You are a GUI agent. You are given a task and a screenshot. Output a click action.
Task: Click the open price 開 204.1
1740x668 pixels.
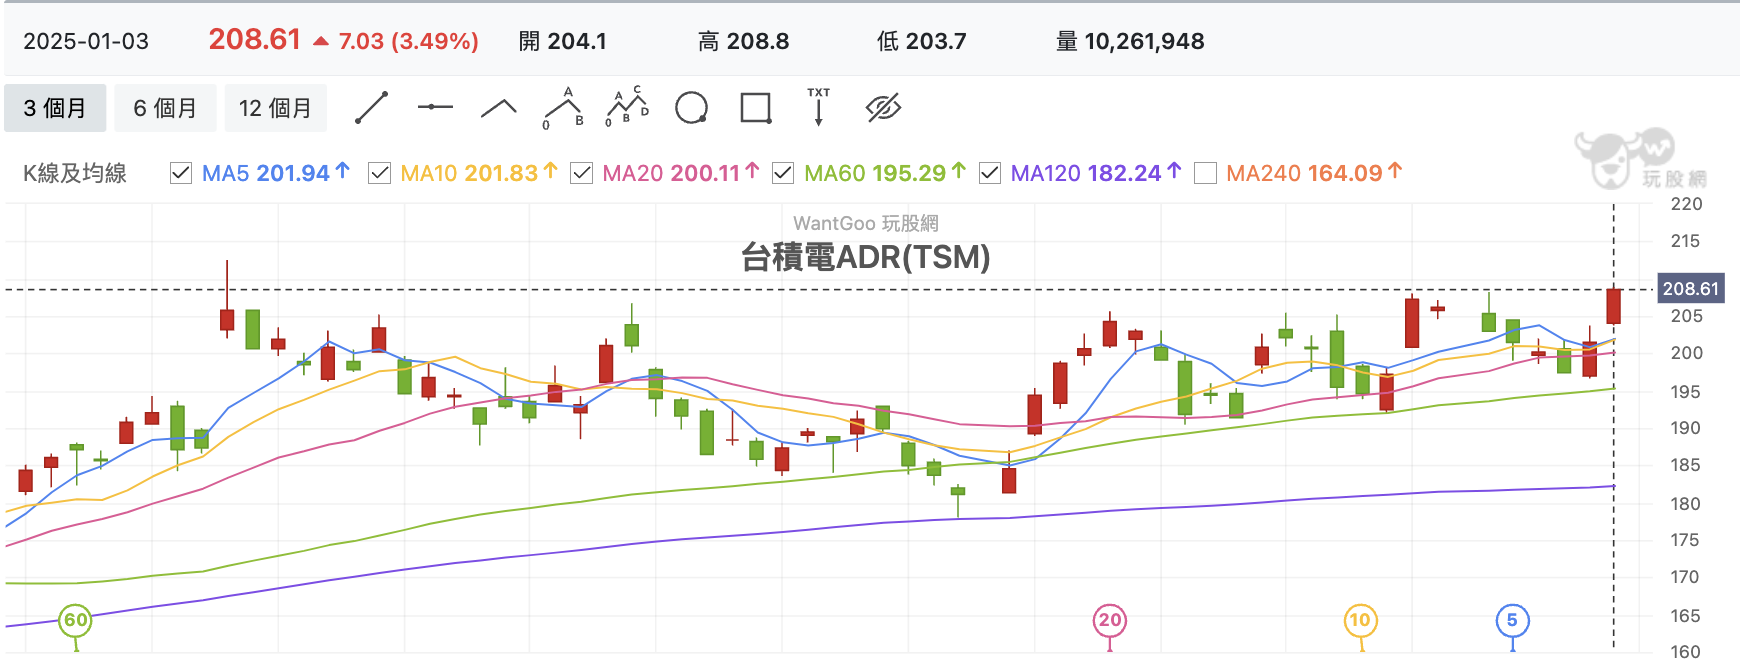[x=563, y=41]
